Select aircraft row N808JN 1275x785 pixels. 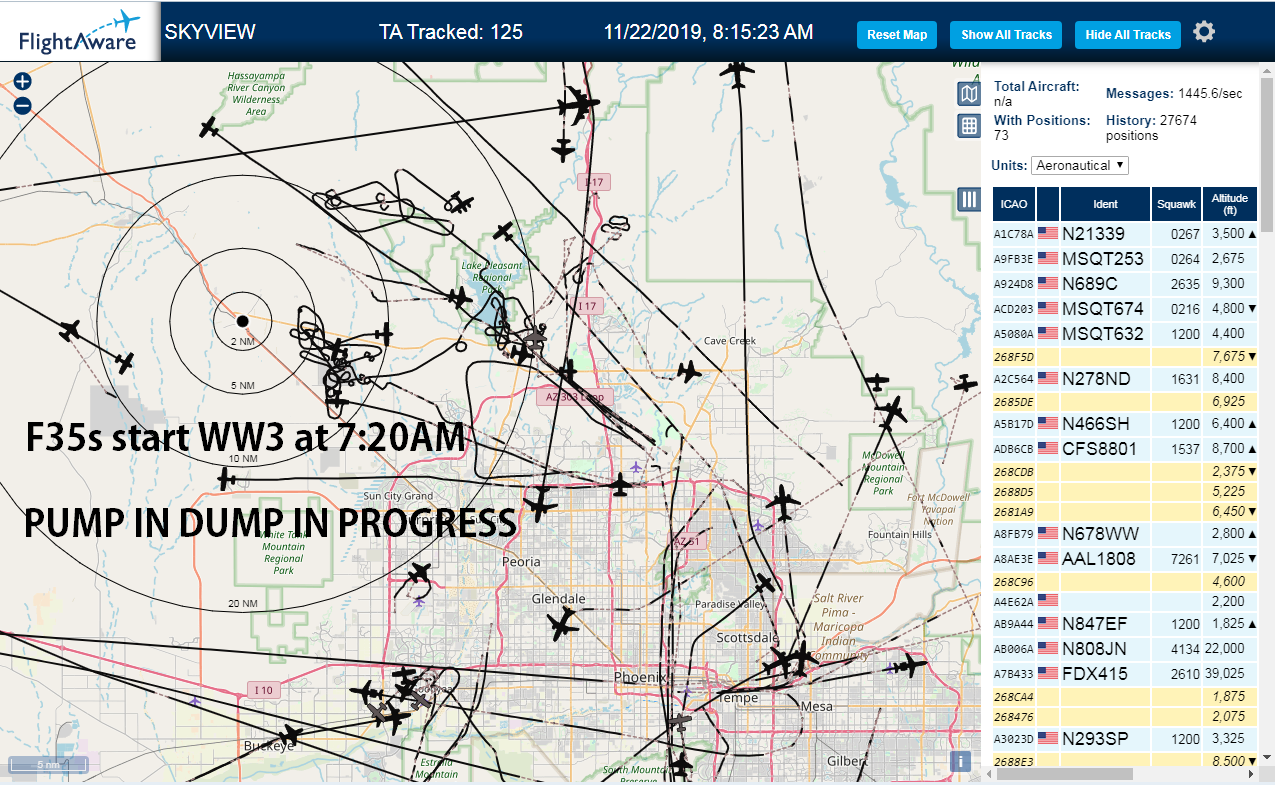[x=1126, y=649]
